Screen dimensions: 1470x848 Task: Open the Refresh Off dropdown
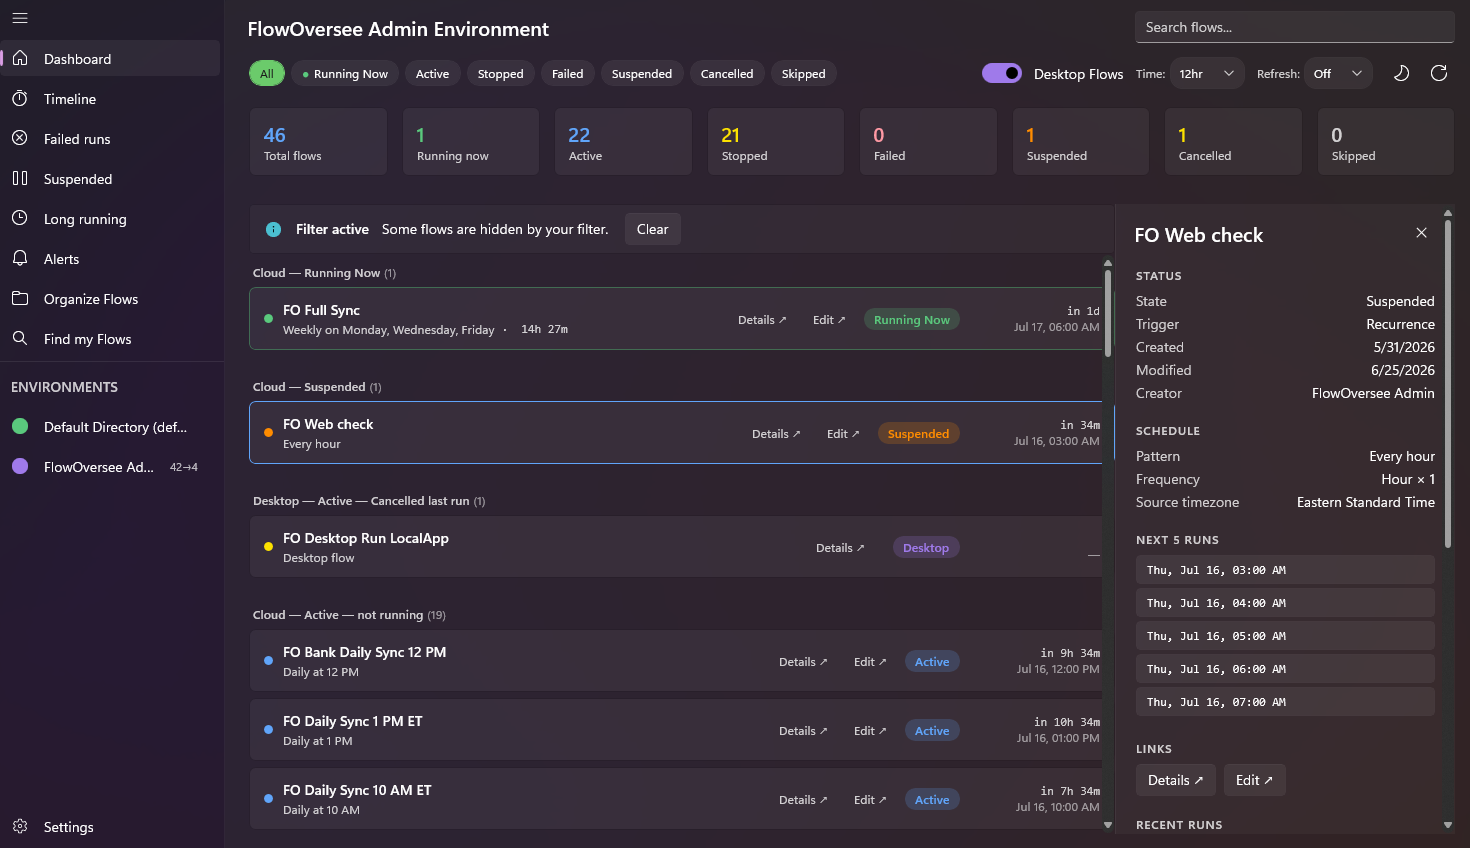(x=1338, y=73)
